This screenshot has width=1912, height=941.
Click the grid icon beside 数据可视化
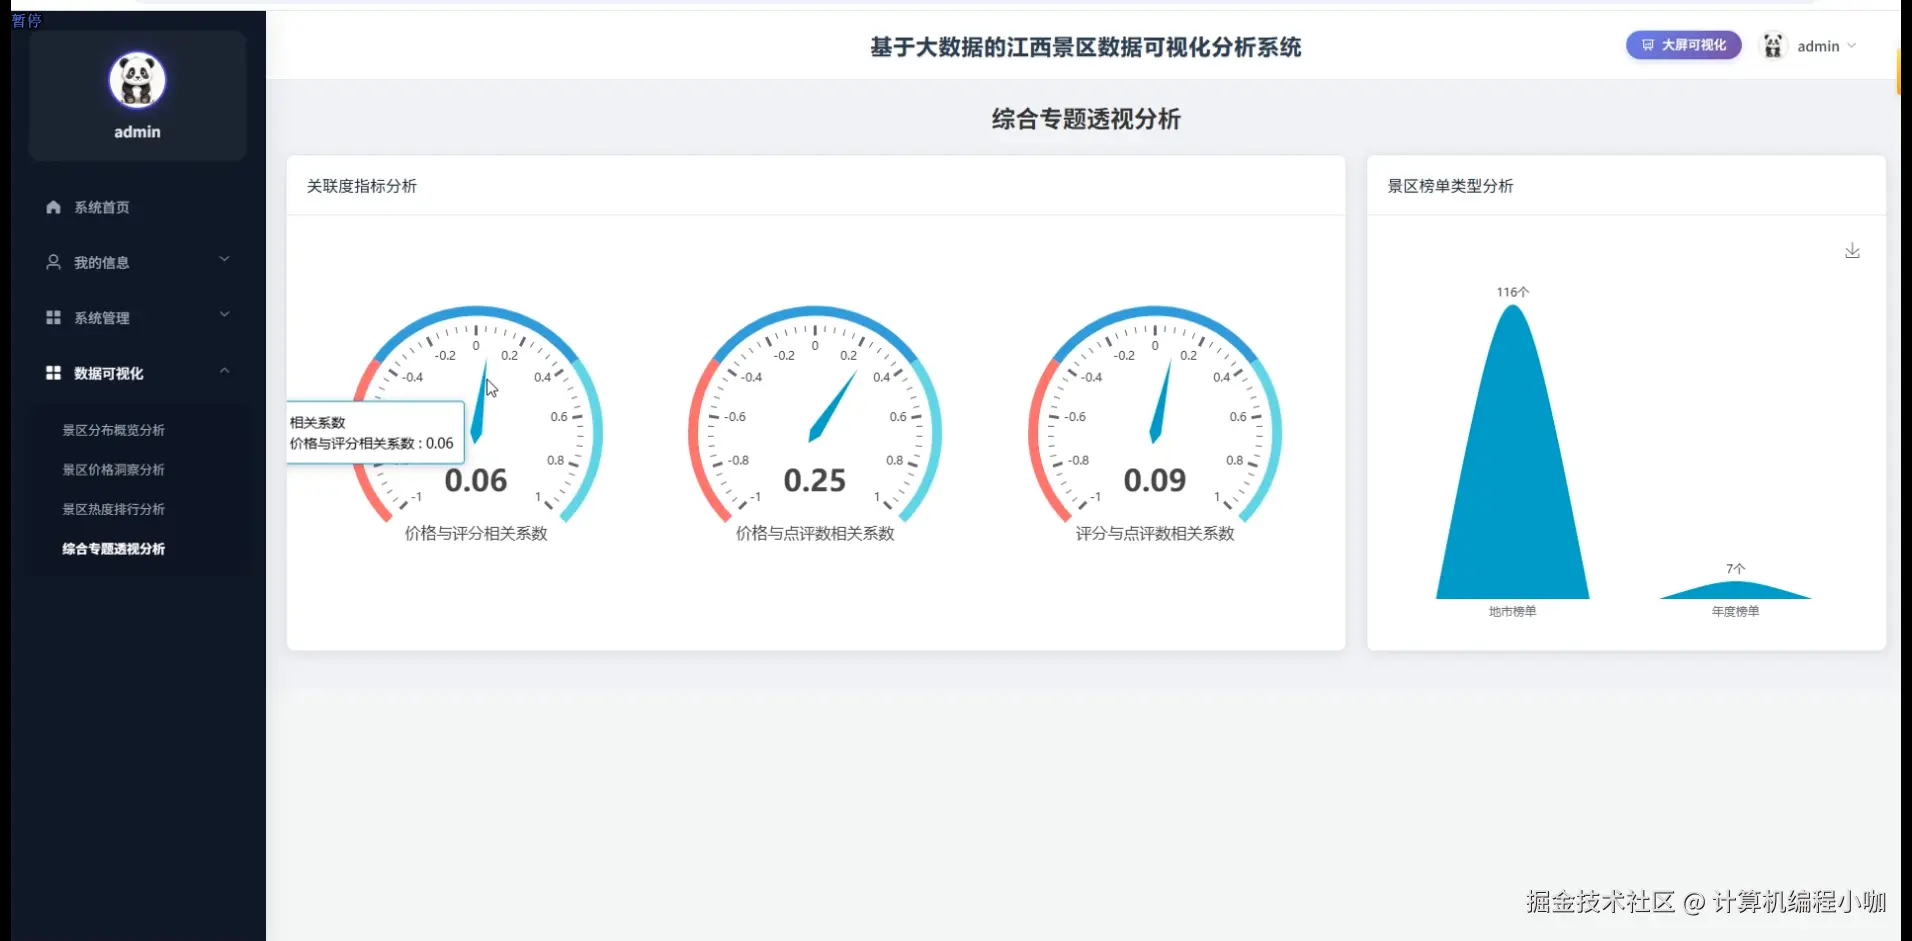click(x=53, y=372)
